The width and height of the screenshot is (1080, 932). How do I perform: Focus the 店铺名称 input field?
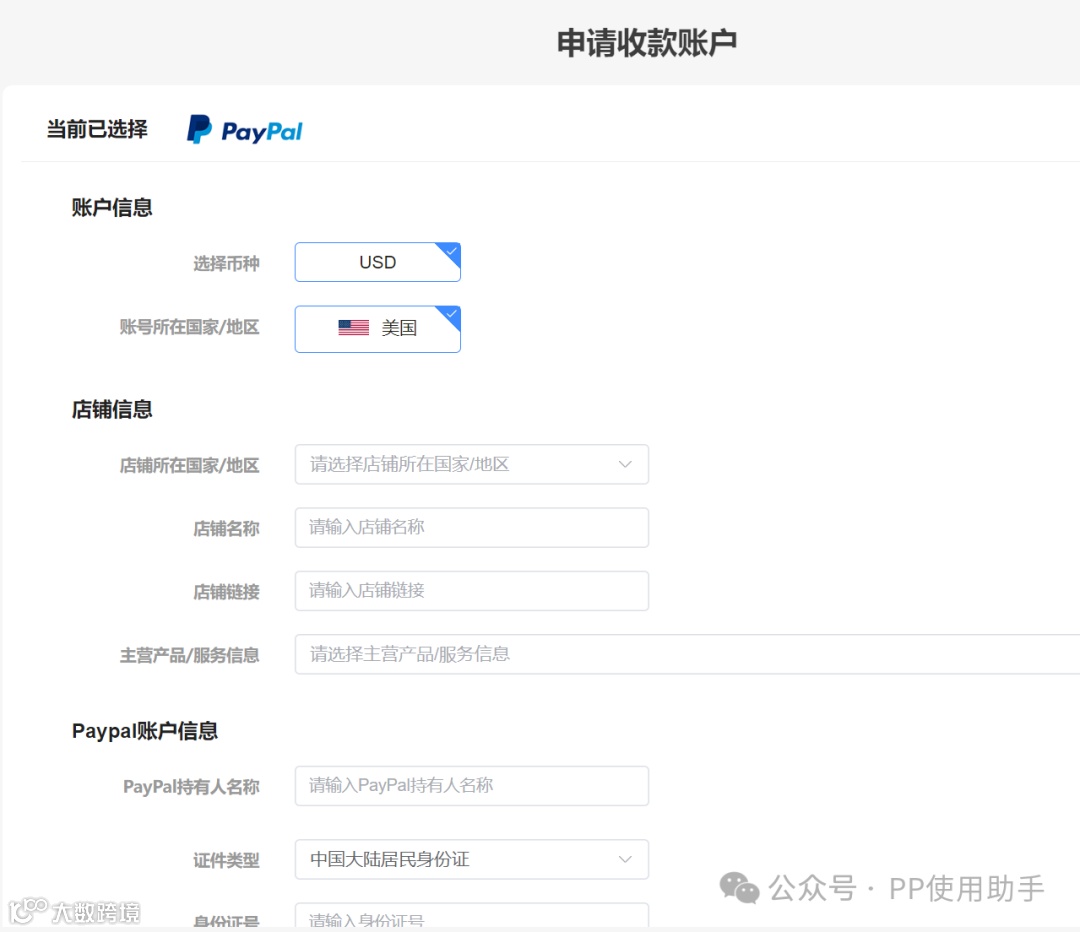pos(472,528)
